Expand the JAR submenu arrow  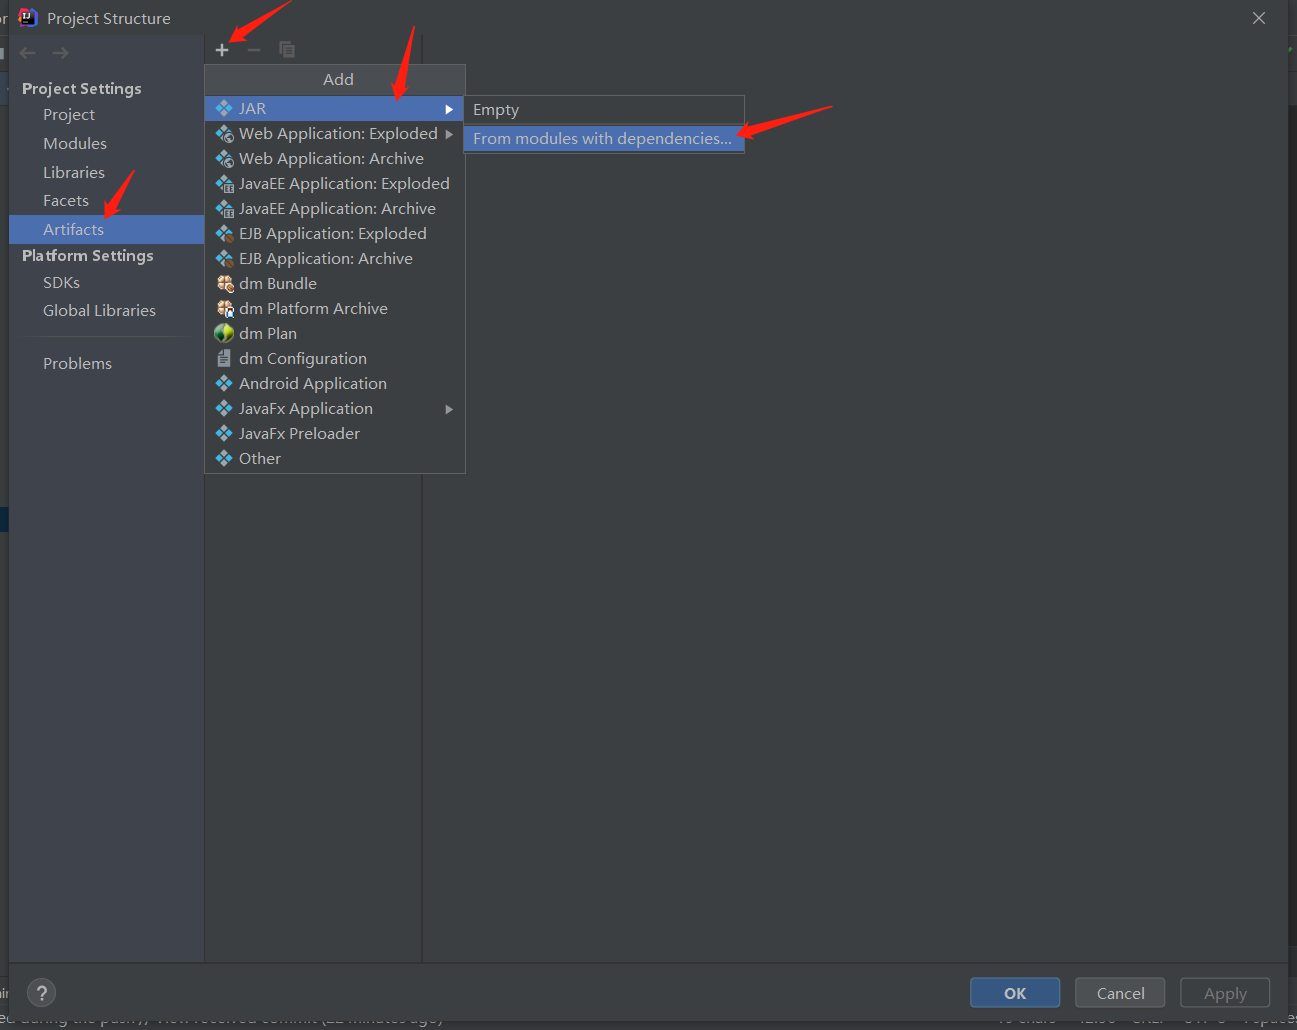449,109
